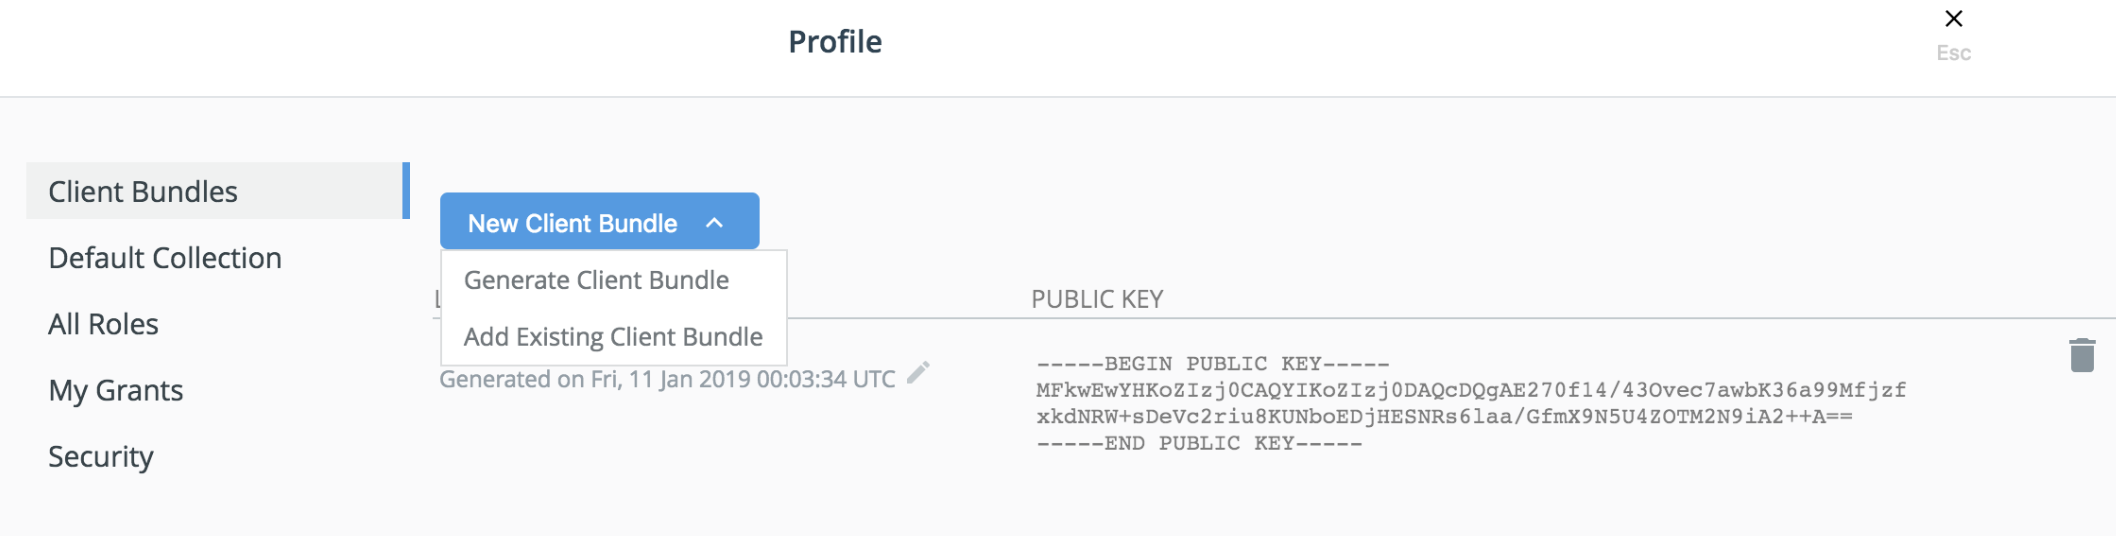This screenshot has height=536, width=2116.
Task: Open My Grants section
Action: (x=116, y=390)
